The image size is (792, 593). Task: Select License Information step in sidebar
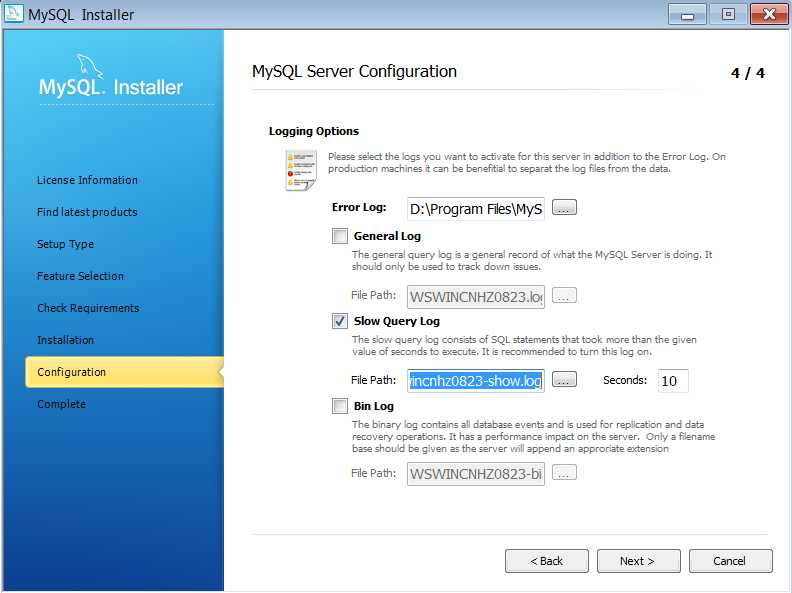87,180
